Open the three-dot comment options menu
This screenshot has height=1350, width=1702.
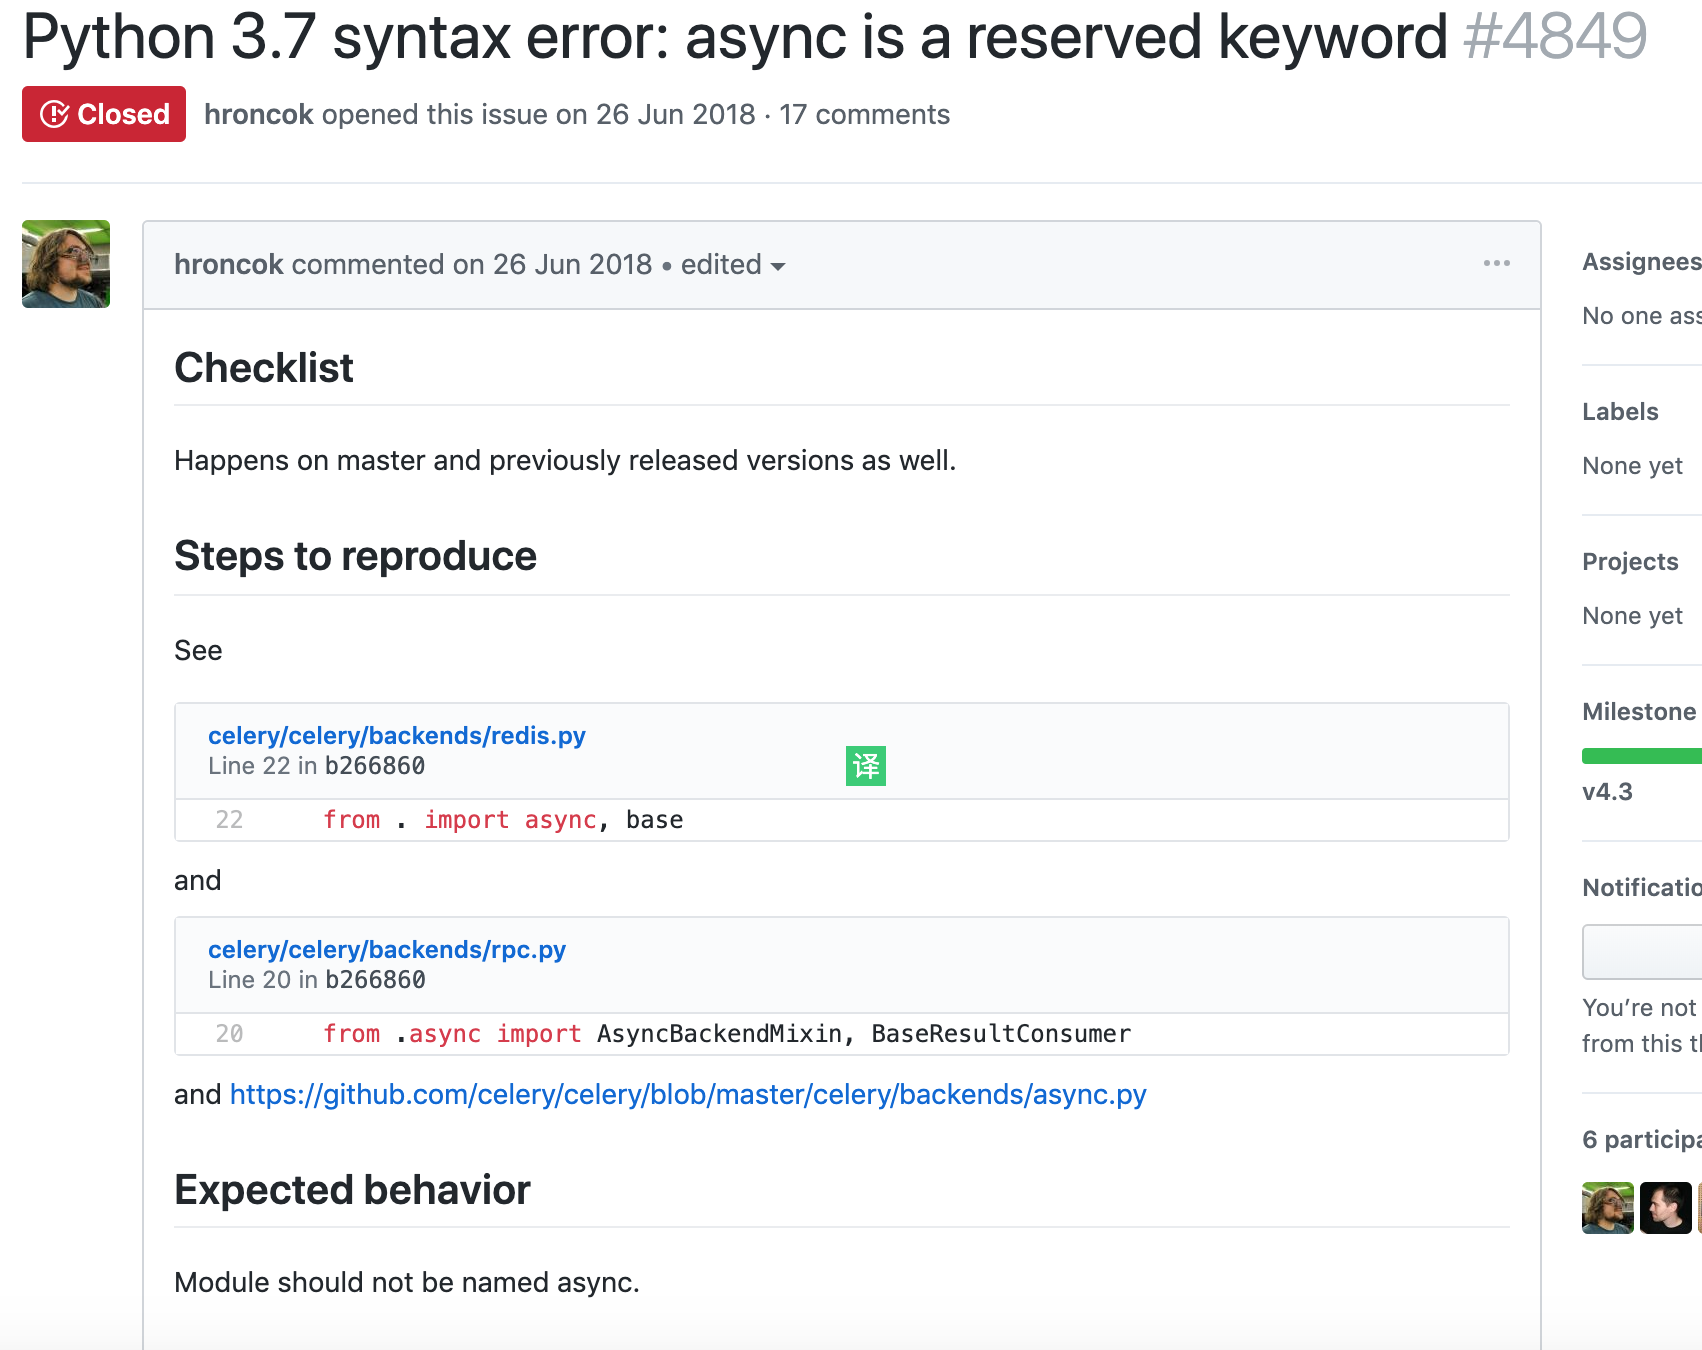(x=1496, y=263)
